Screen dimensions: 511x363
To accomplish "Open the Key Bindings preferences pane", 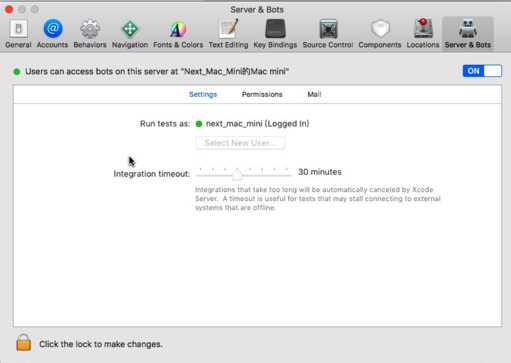I will (x=275, y=34).
